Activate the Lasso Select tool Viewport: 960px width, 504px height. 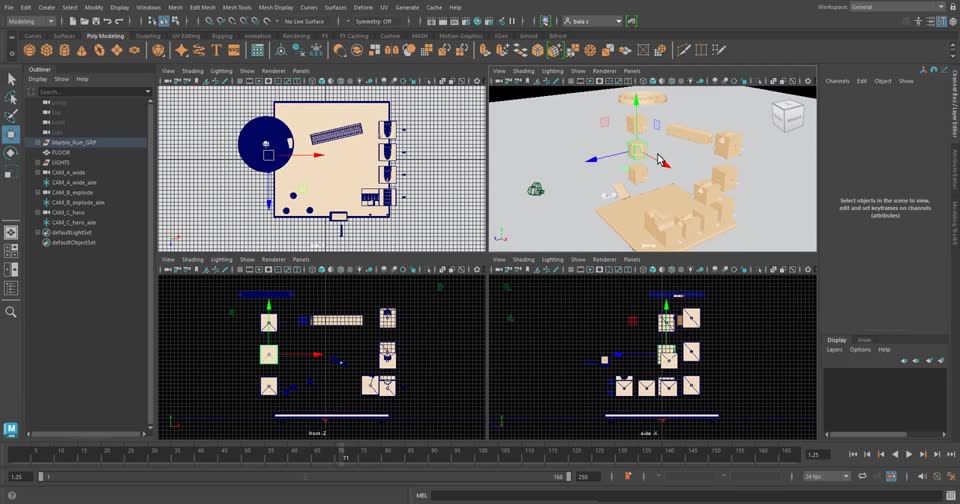coord(11,97)
